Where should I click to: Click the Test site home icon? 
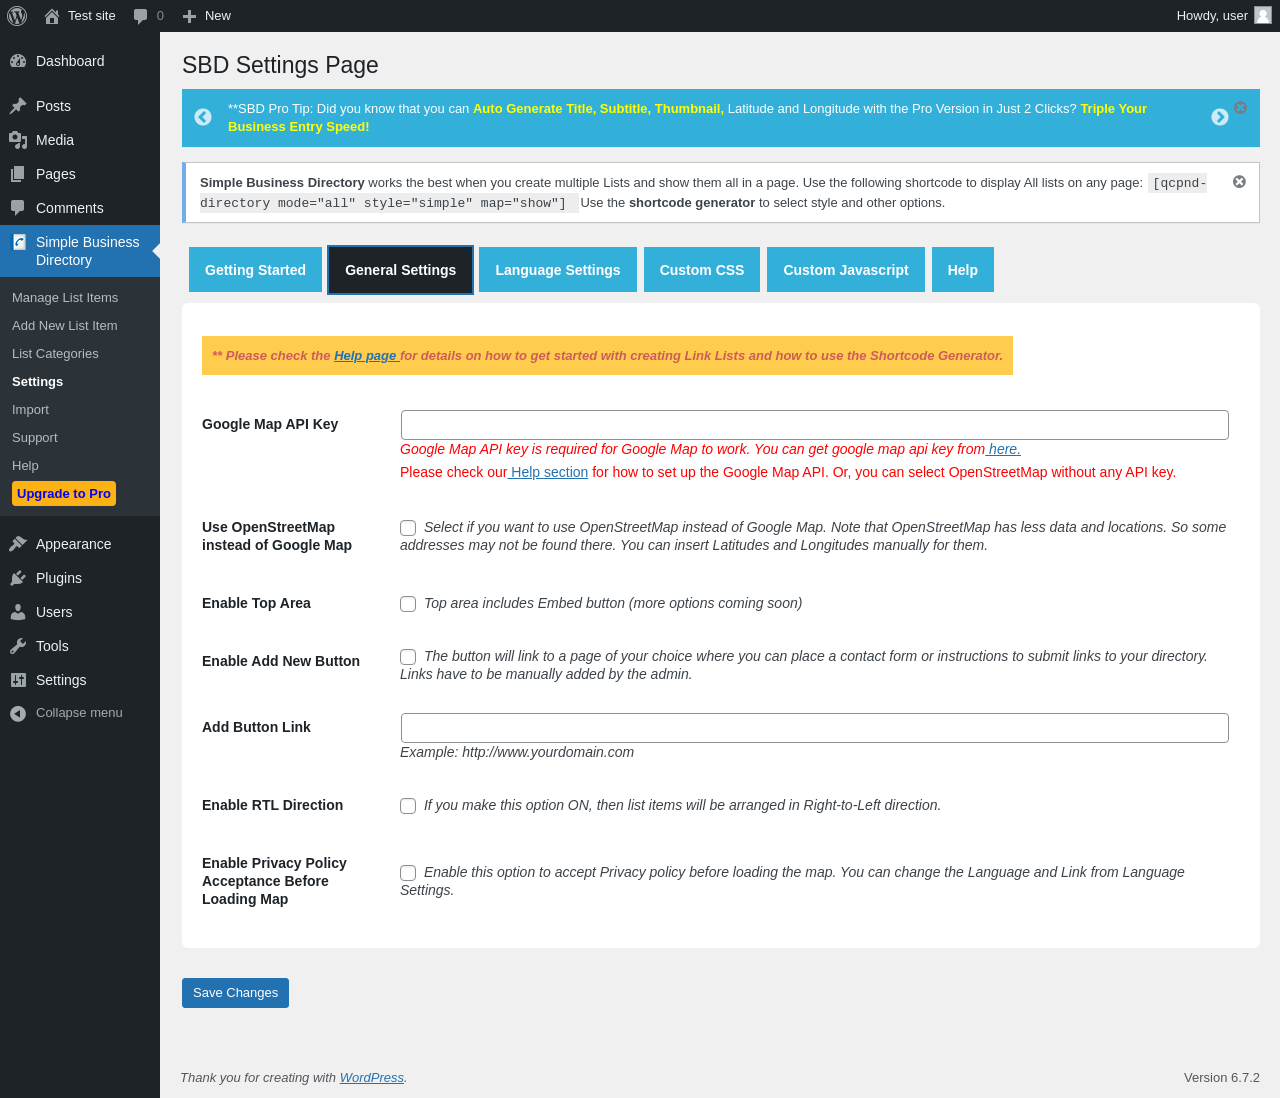[52, 16]
